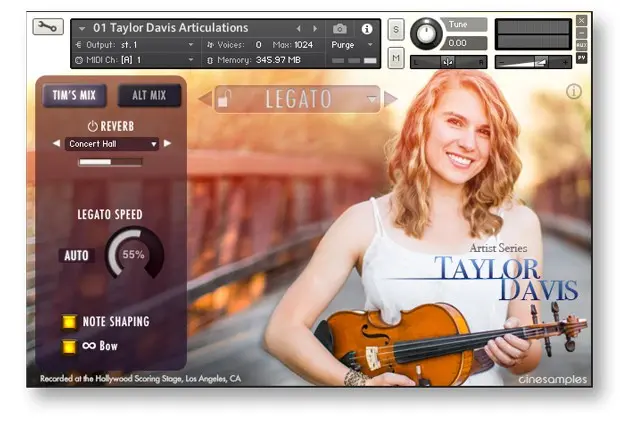Open the Concert Hall reverb dropdown
The height and width of the screenshot is (430, 620).
(x=112, y=144)
